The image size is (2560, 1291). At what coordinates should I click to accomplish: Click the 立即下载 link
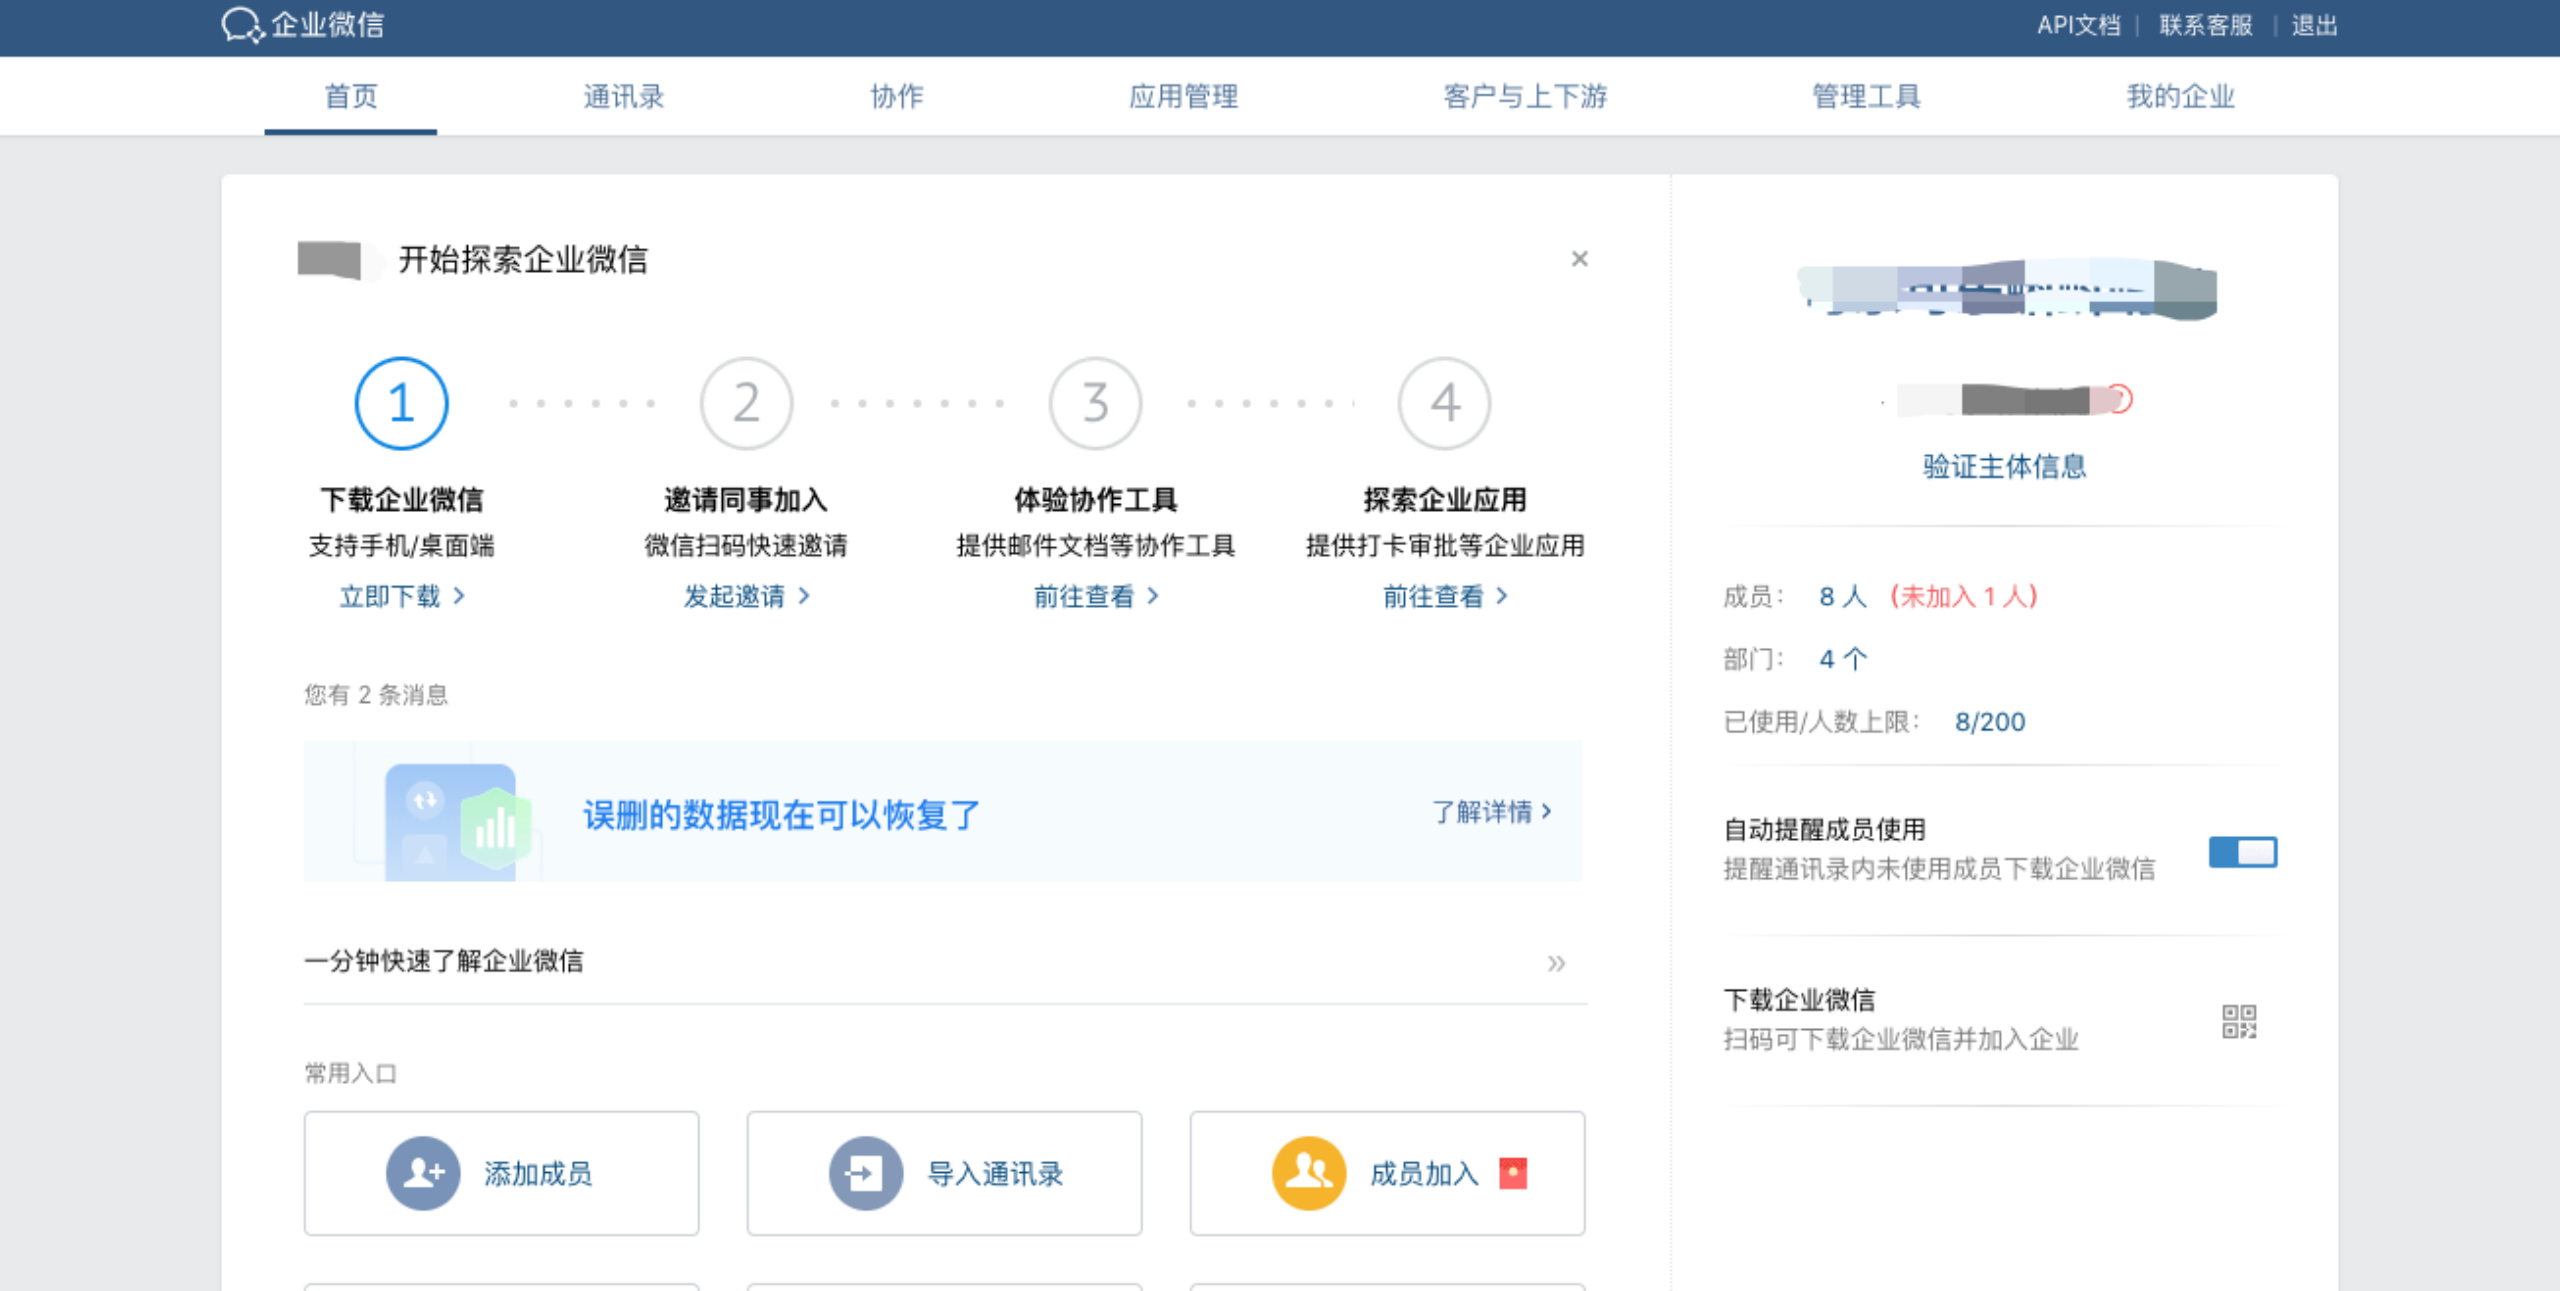[402, 596]
